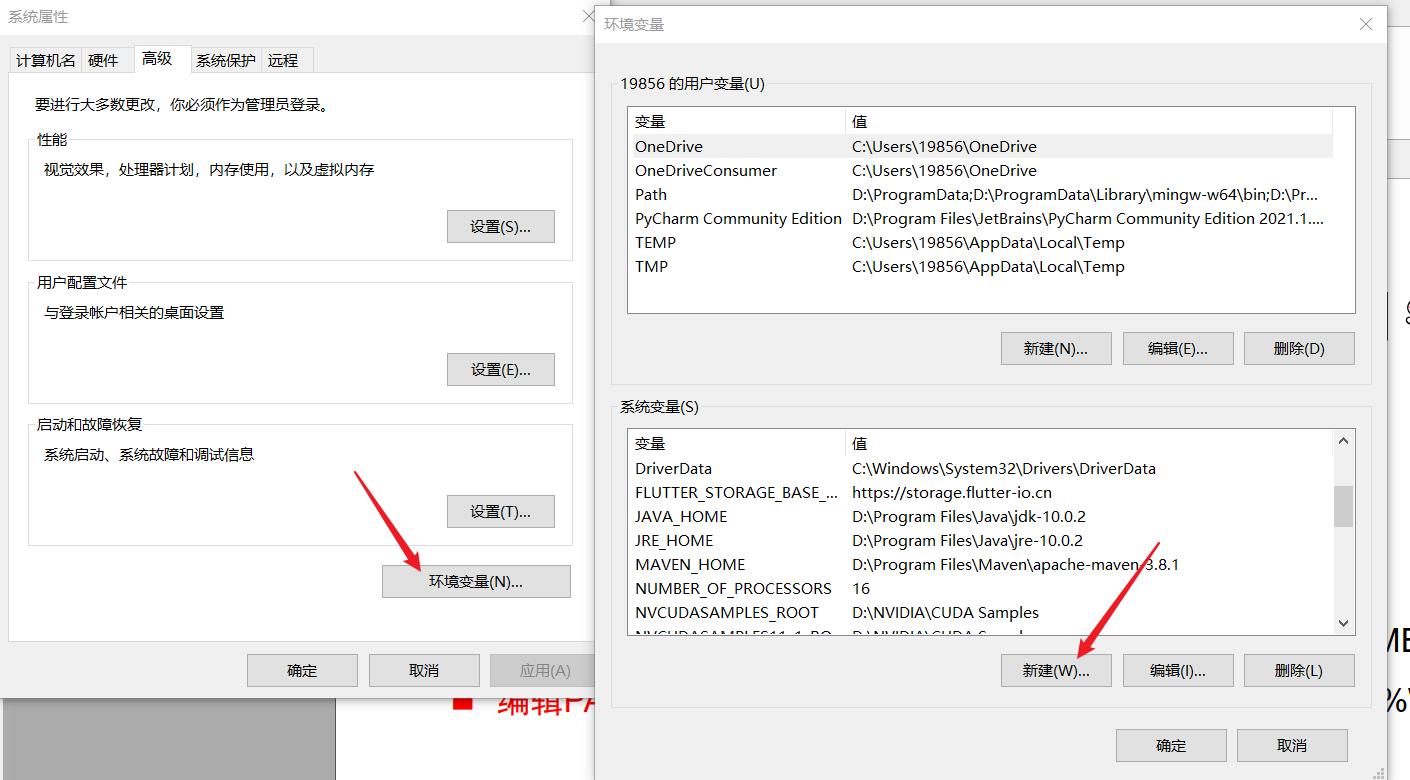Switch to the 硬件 tab
The width and height of the screenshot is (1410, 780).
point(106,60)
